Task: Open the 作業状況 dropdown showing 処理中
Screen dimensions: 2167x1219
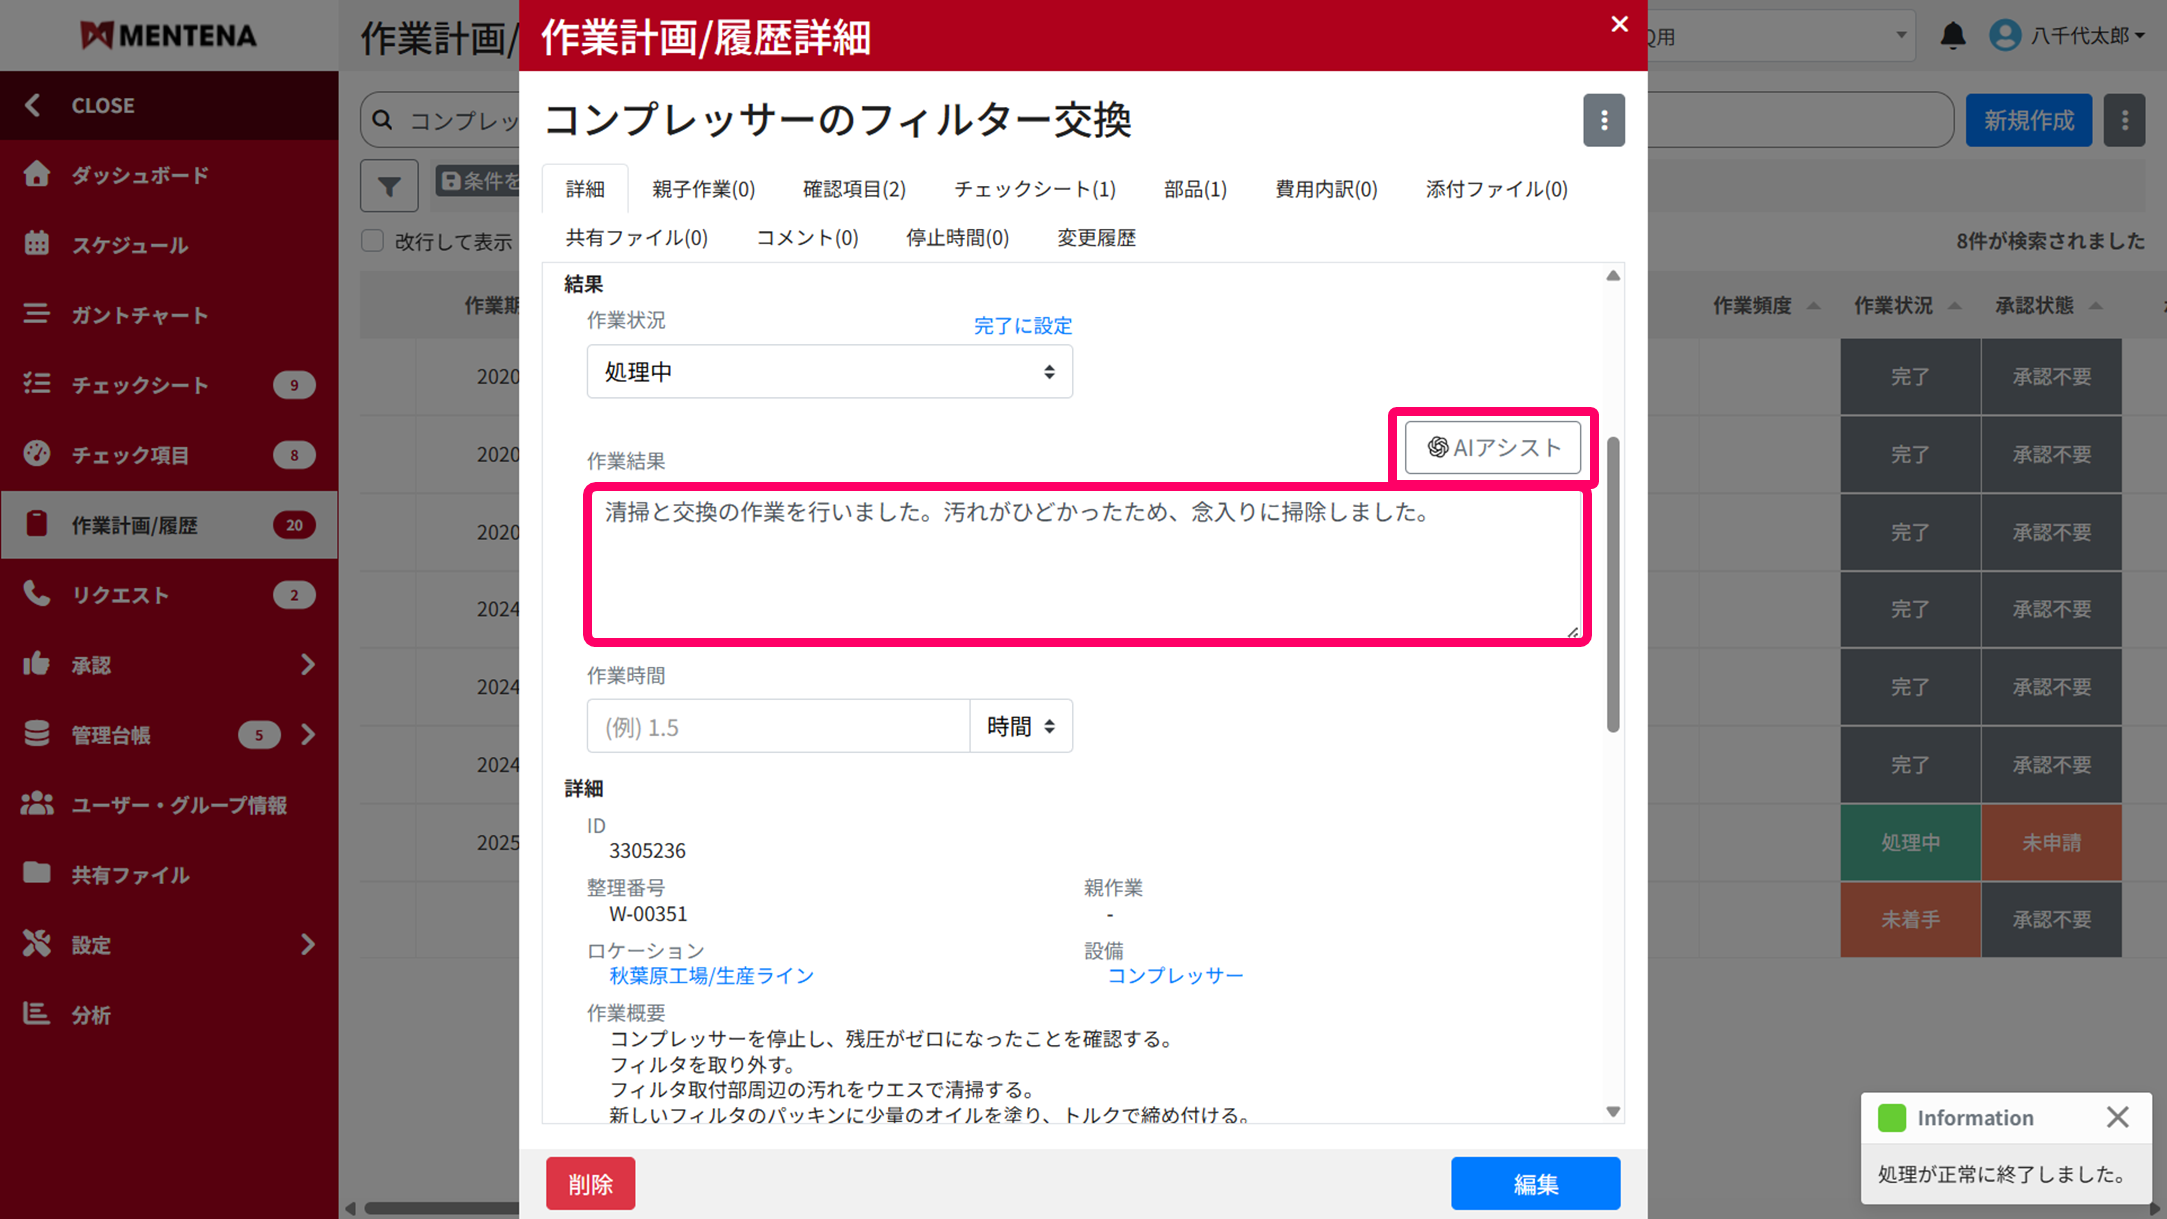Action: 829,372
